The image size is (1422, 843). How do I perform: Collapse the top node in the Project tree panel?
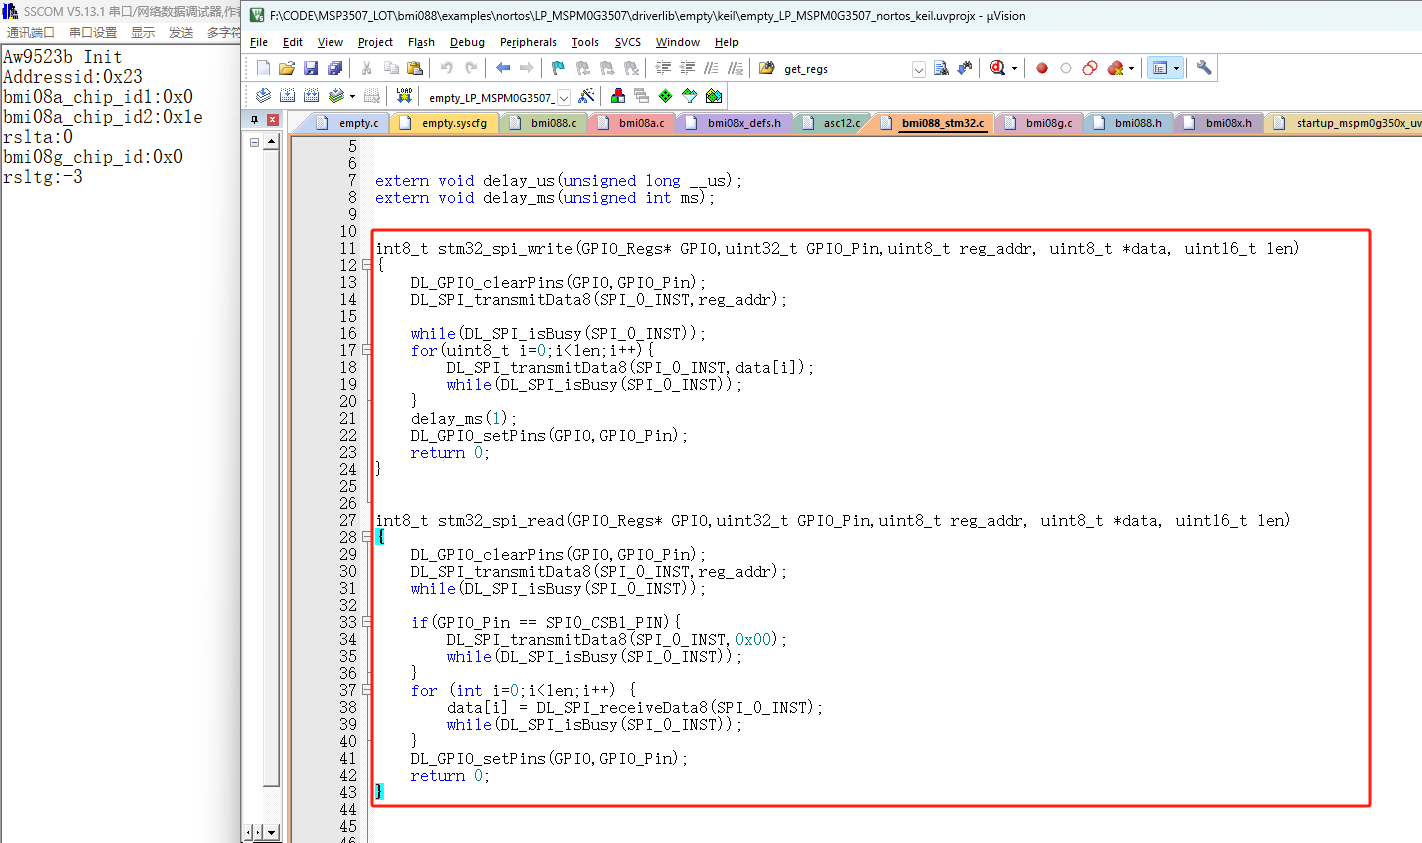[254, 143]
